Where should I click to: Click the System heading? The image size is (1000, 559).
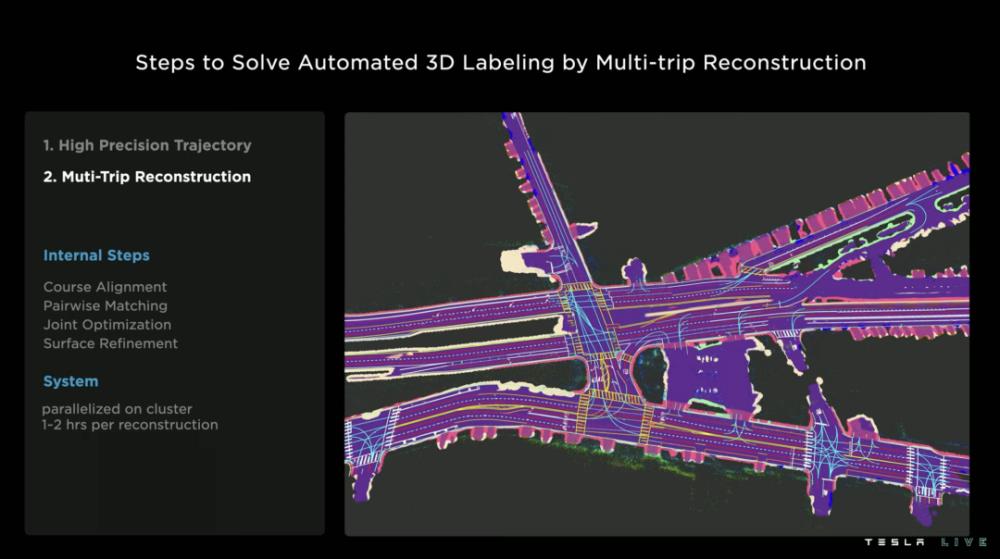71,381
